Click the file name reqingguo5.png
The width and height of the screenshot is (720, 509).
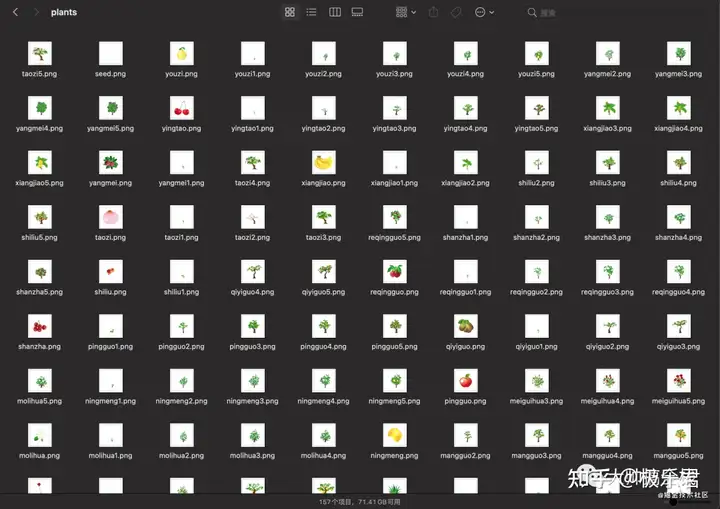click(x=395, y=238)
